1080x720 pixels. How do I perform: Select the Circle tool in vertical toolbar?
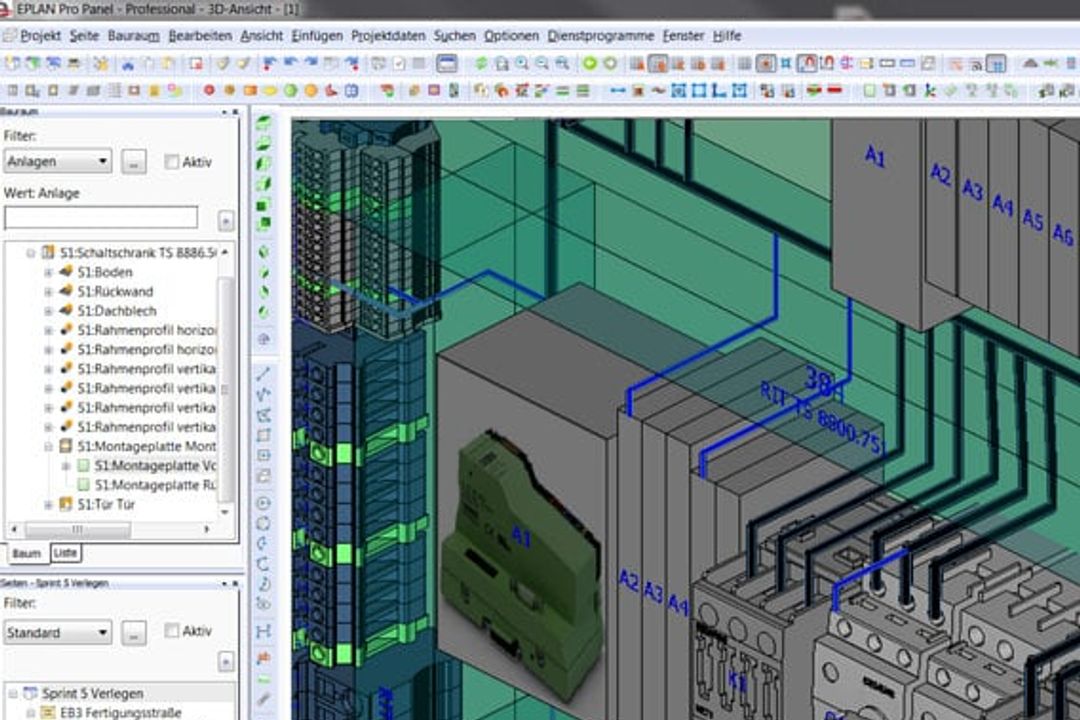pos(263,503)
